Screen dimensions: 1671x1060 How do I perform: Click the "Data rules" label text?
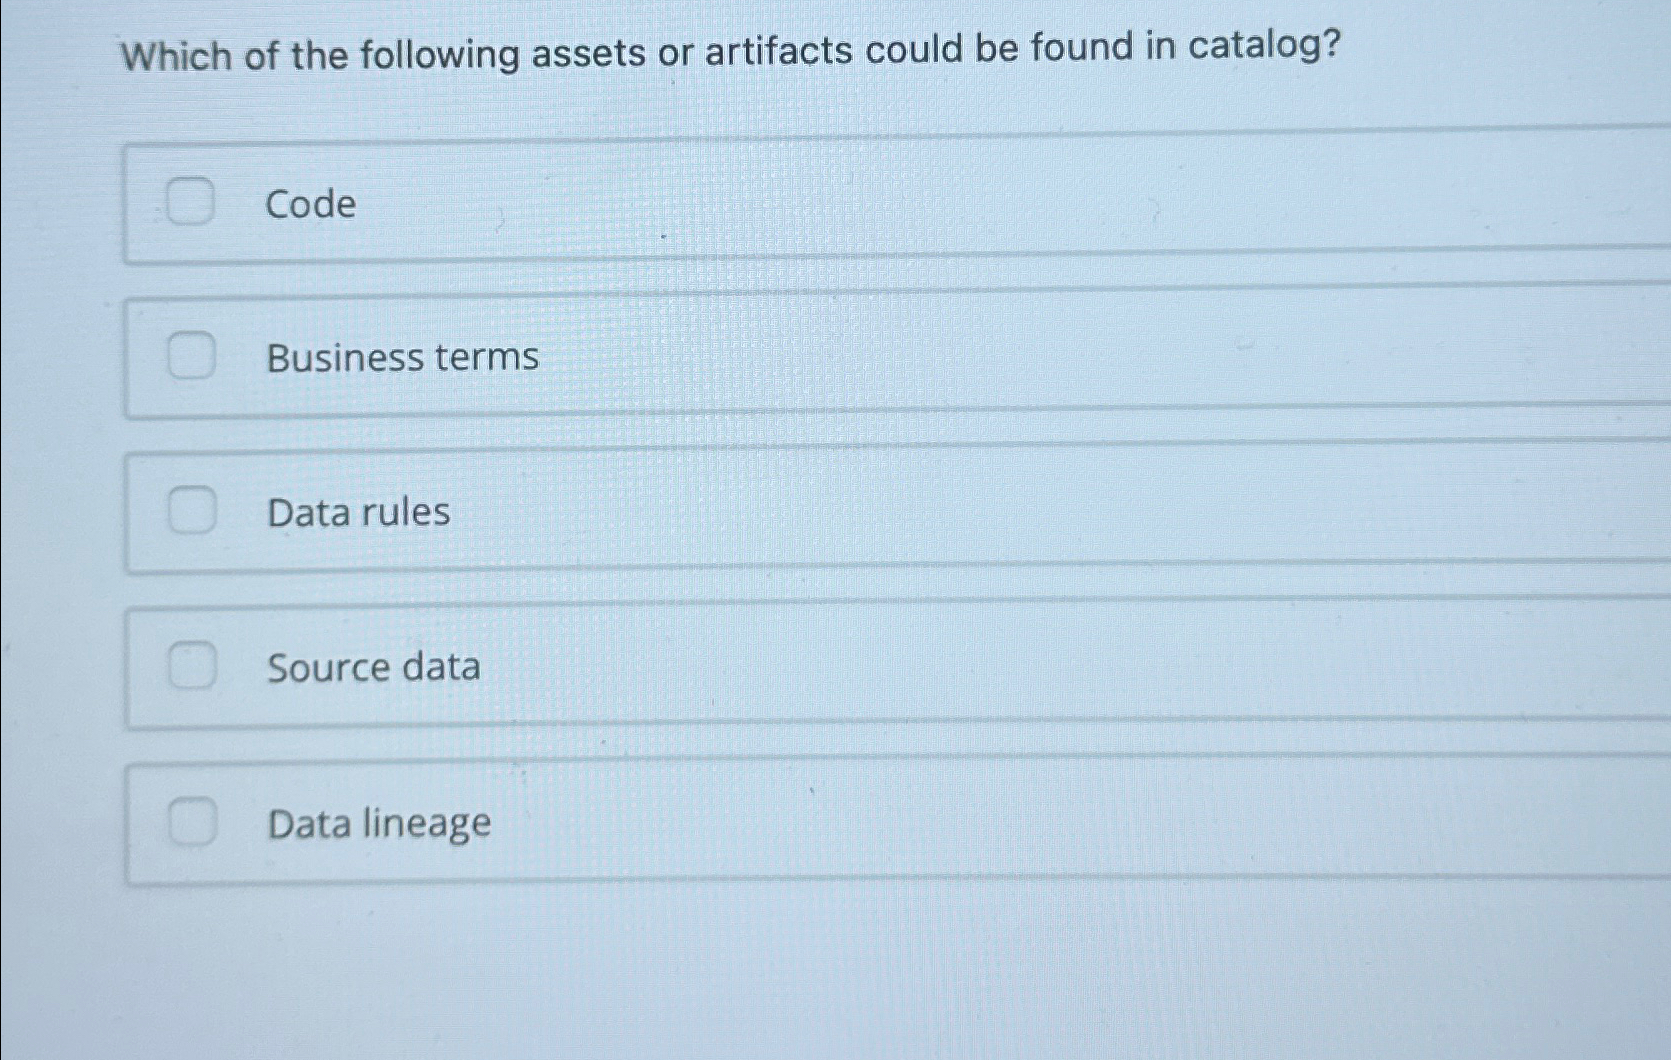(x=358, y=512)
